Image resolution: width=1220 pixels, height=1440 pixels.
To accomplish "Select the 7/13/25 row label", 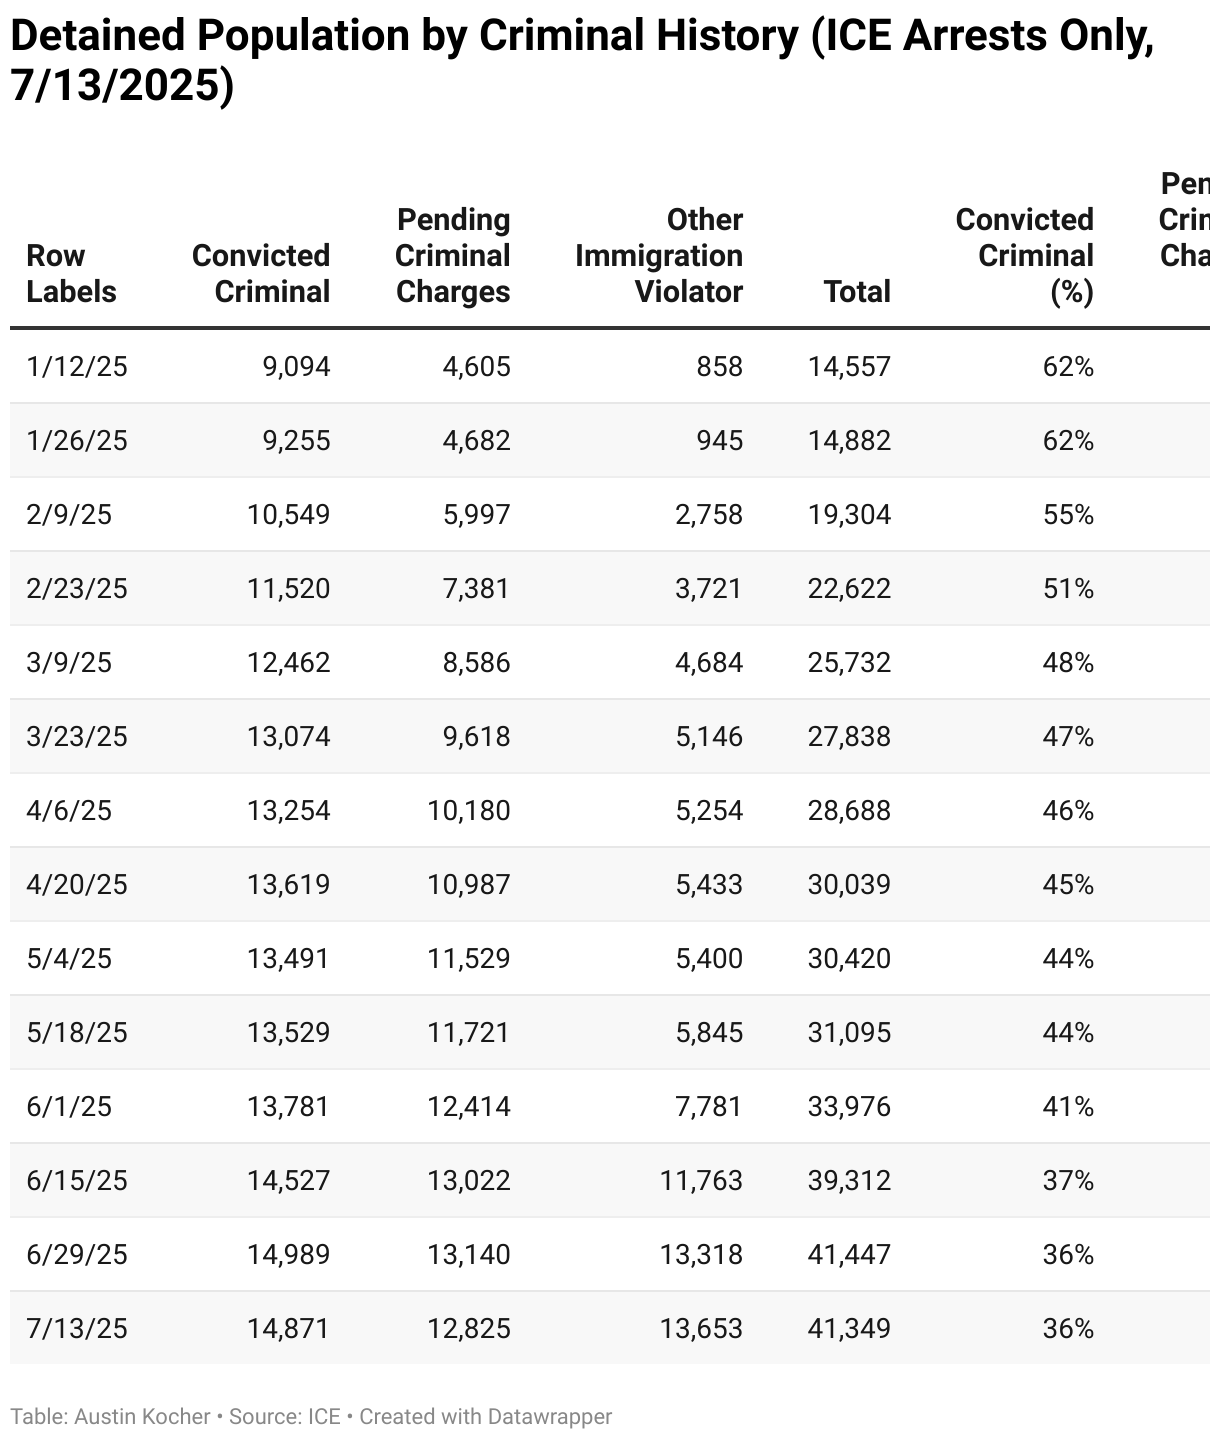I will 77,1329.
